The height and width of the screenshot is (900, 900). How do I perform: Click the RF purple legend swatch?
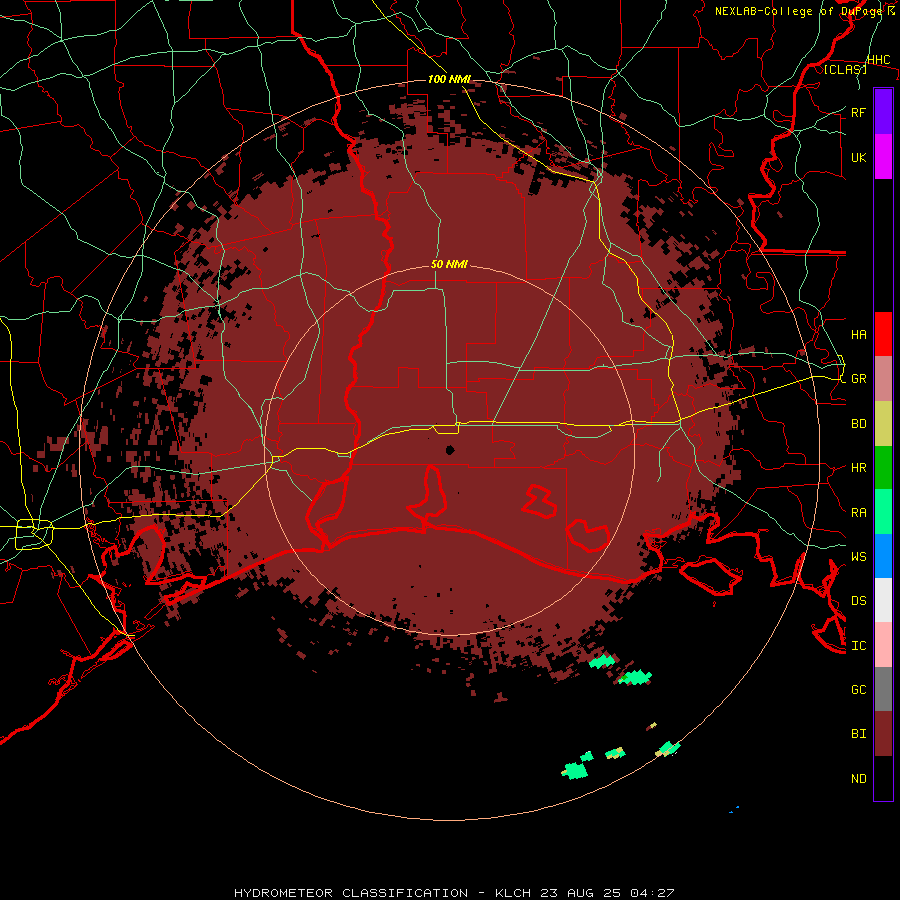click(883, 112)
